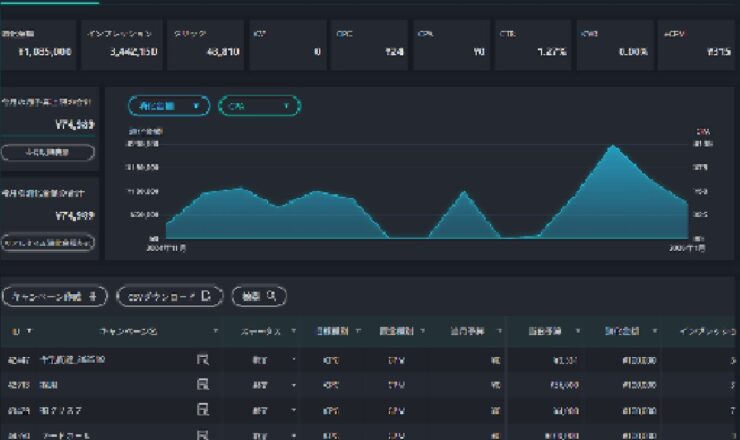Open the detail icon in the first campaign row
The image size is (740, 440).
click(x=203, y=359)
